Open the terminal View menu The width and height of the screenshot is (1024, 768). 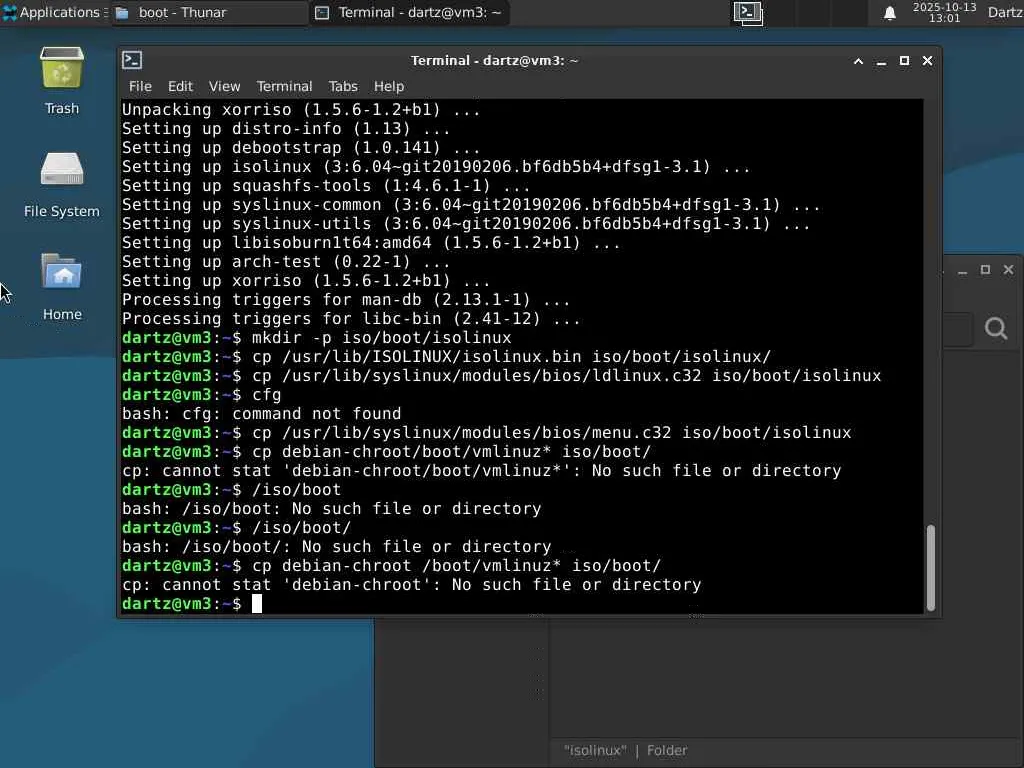tap(225, 86)
